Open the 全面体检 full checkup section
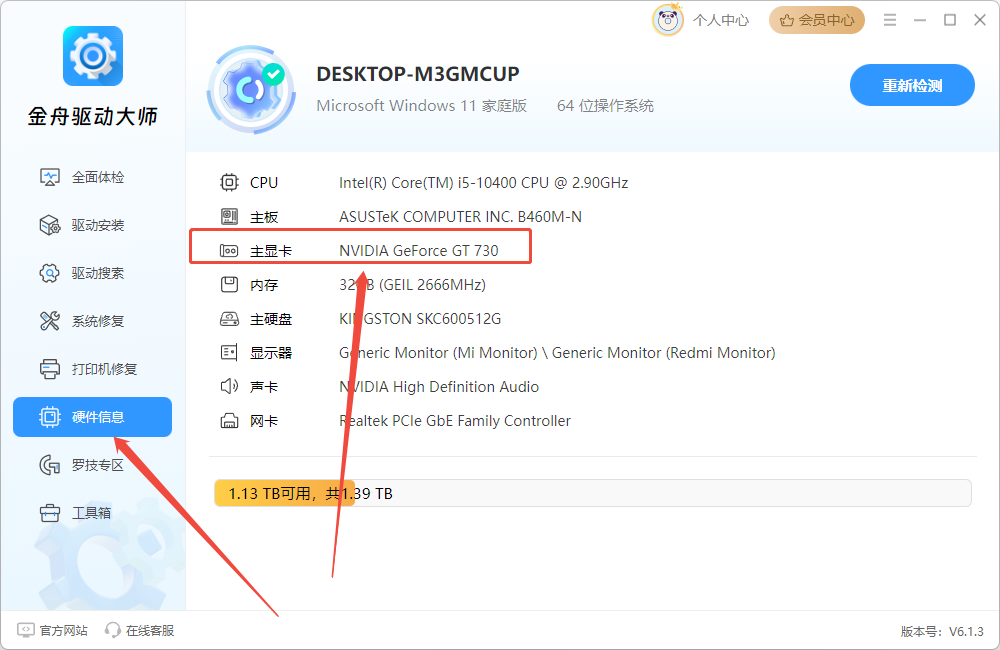 coord(92,177)
